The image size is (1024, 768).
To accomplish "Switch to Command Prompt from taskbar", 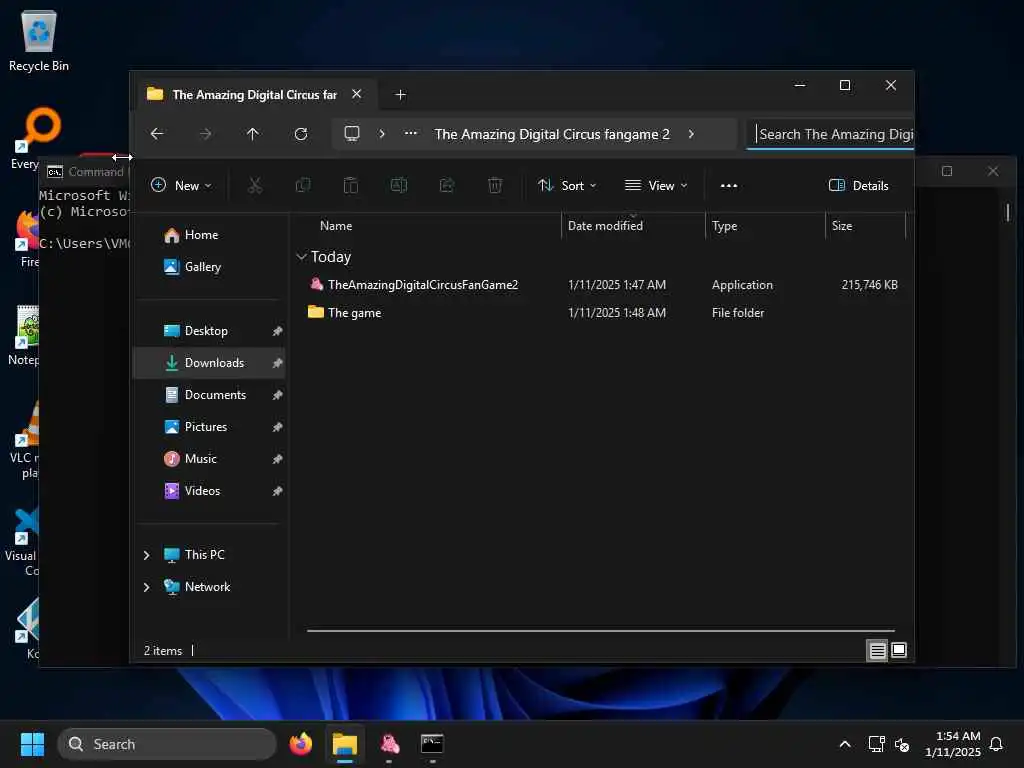I will [x=432, y=744].
